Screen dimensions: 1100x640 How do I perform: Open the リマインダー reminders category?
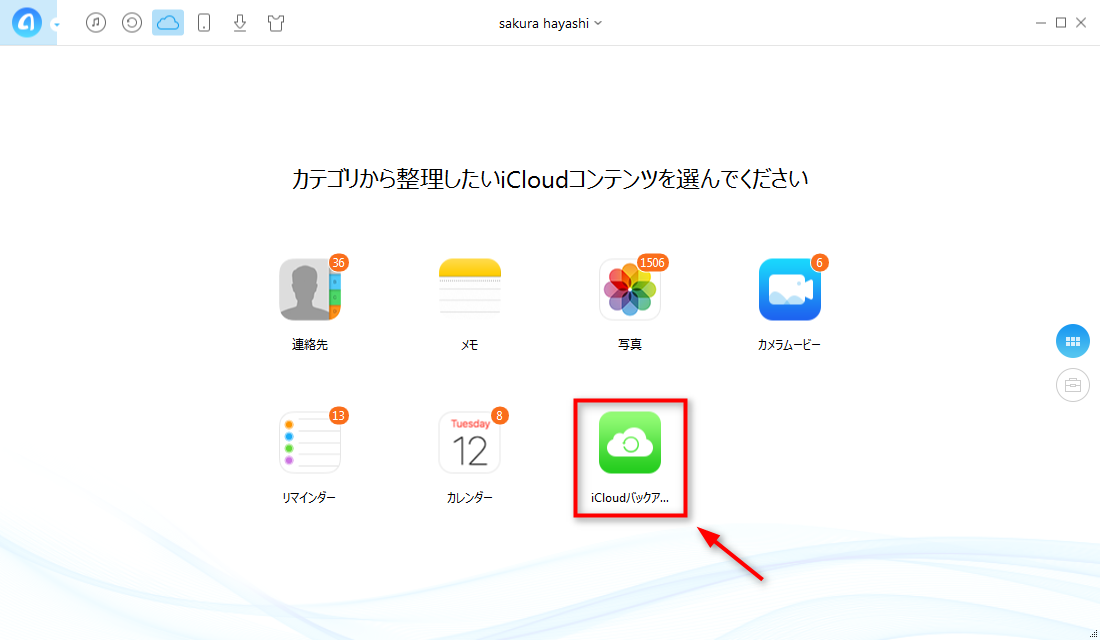coord(310,442)
